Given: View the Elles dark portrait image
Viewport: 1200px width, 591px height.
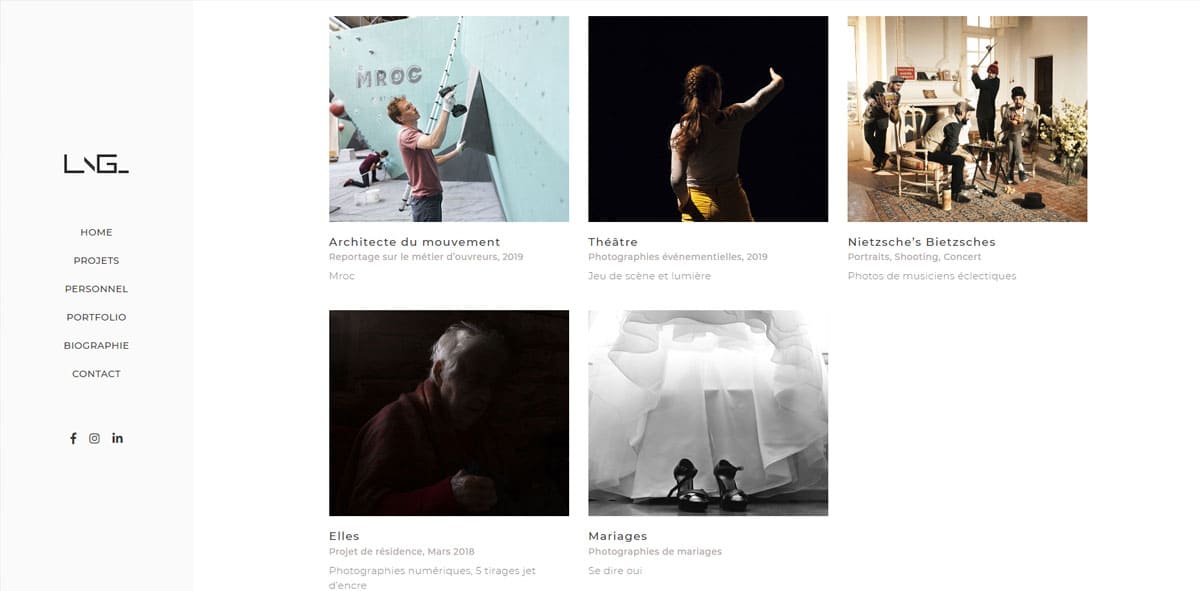Looking at the screenshot, I should click(x=449, y=413).
